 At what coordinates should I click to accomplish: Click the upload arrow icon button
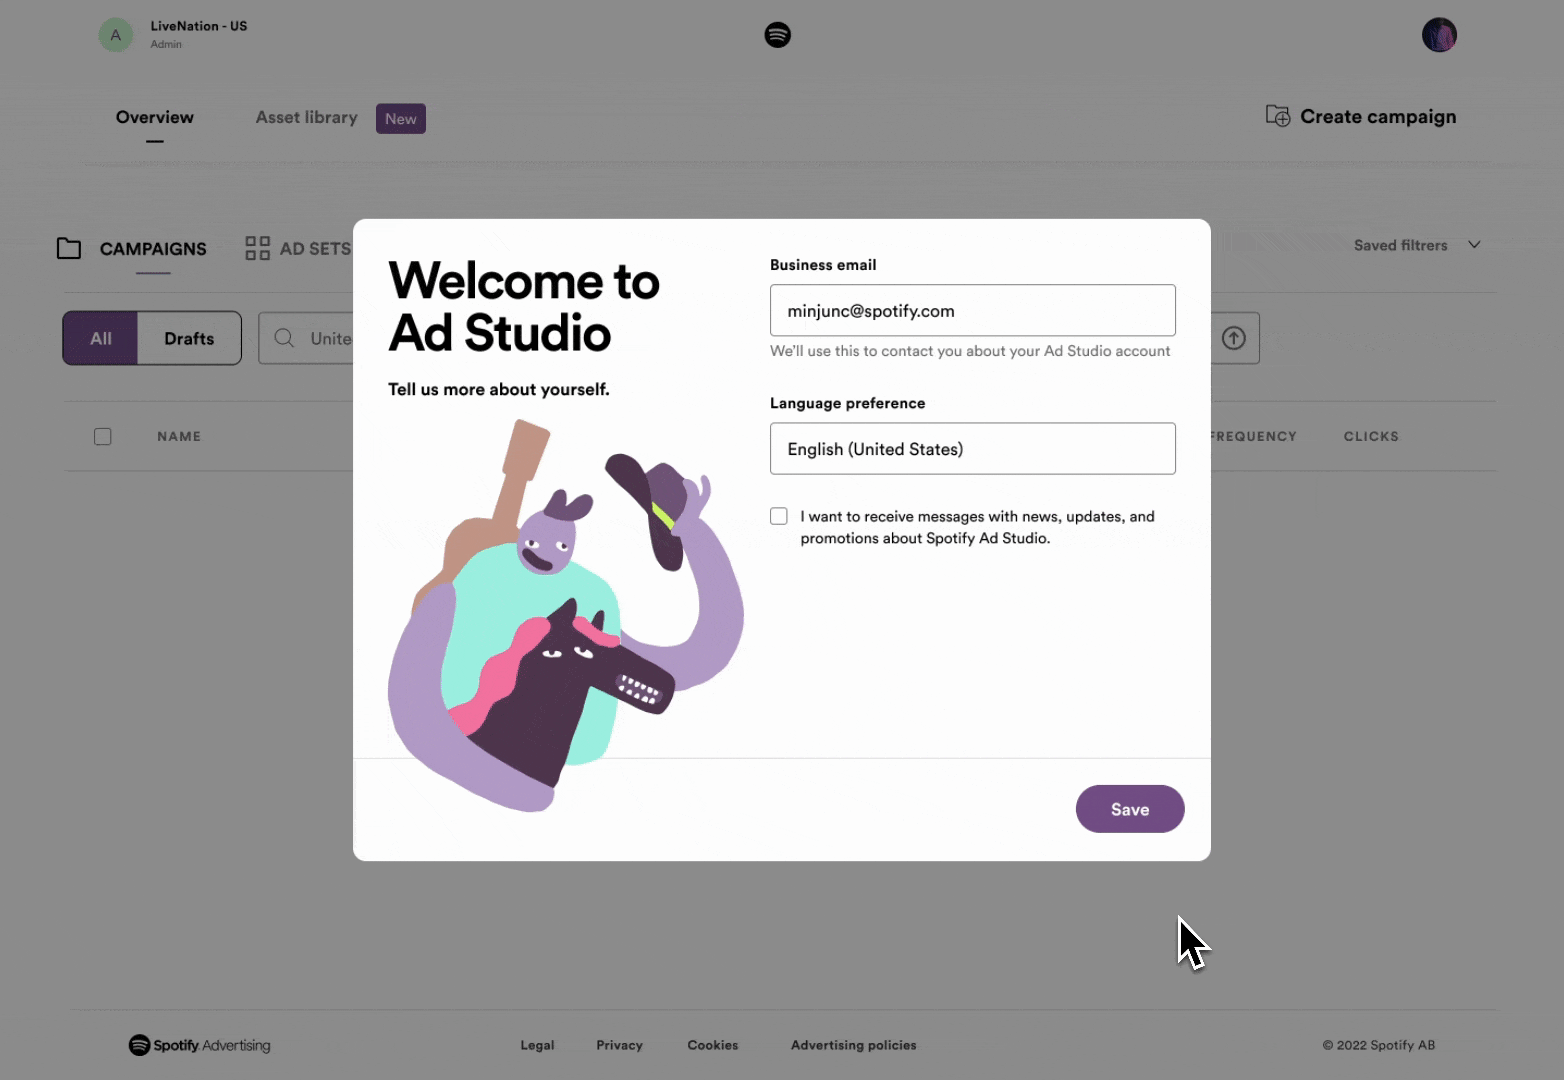(1234, 338)
